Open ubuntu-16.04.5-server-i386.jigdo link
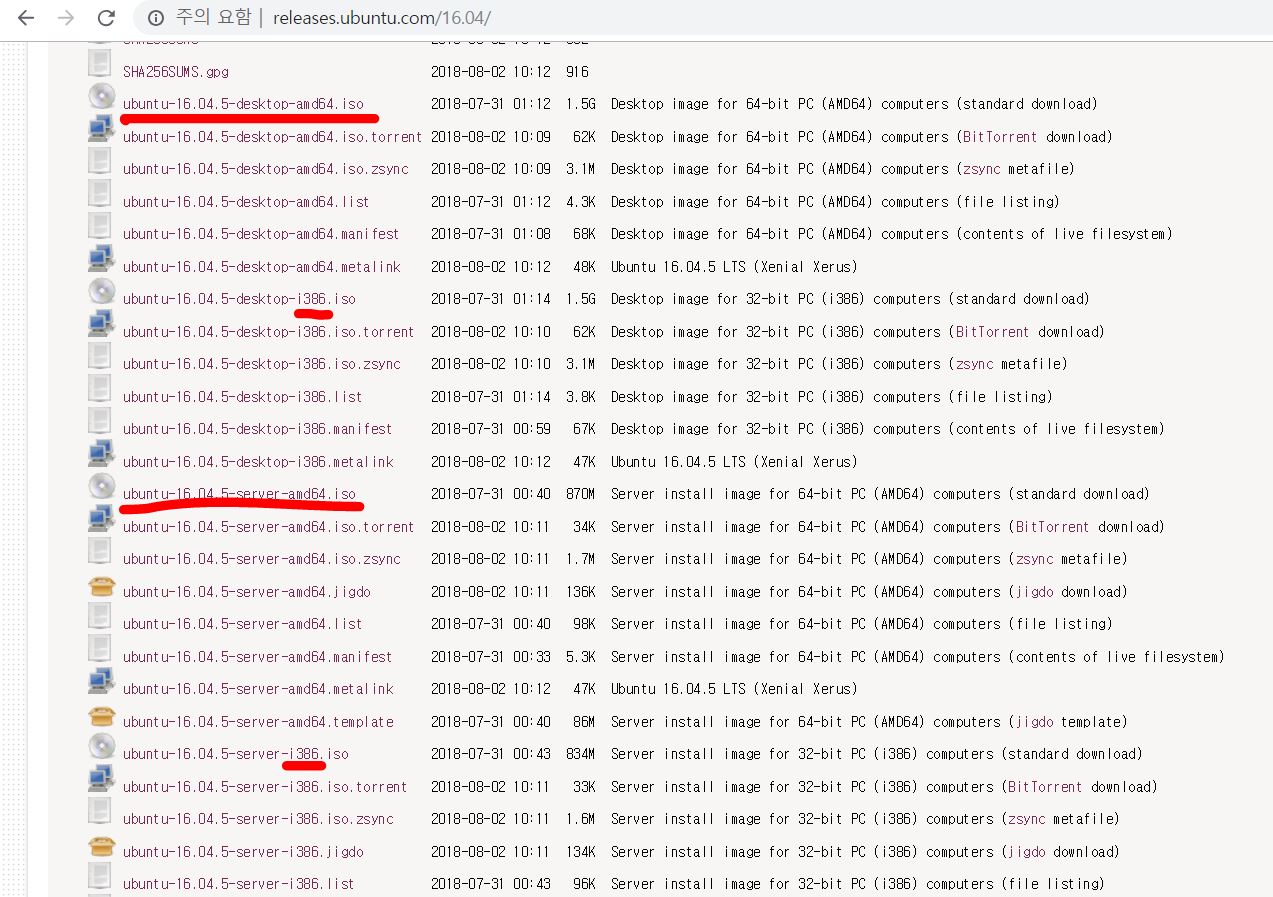 [243, 852]
